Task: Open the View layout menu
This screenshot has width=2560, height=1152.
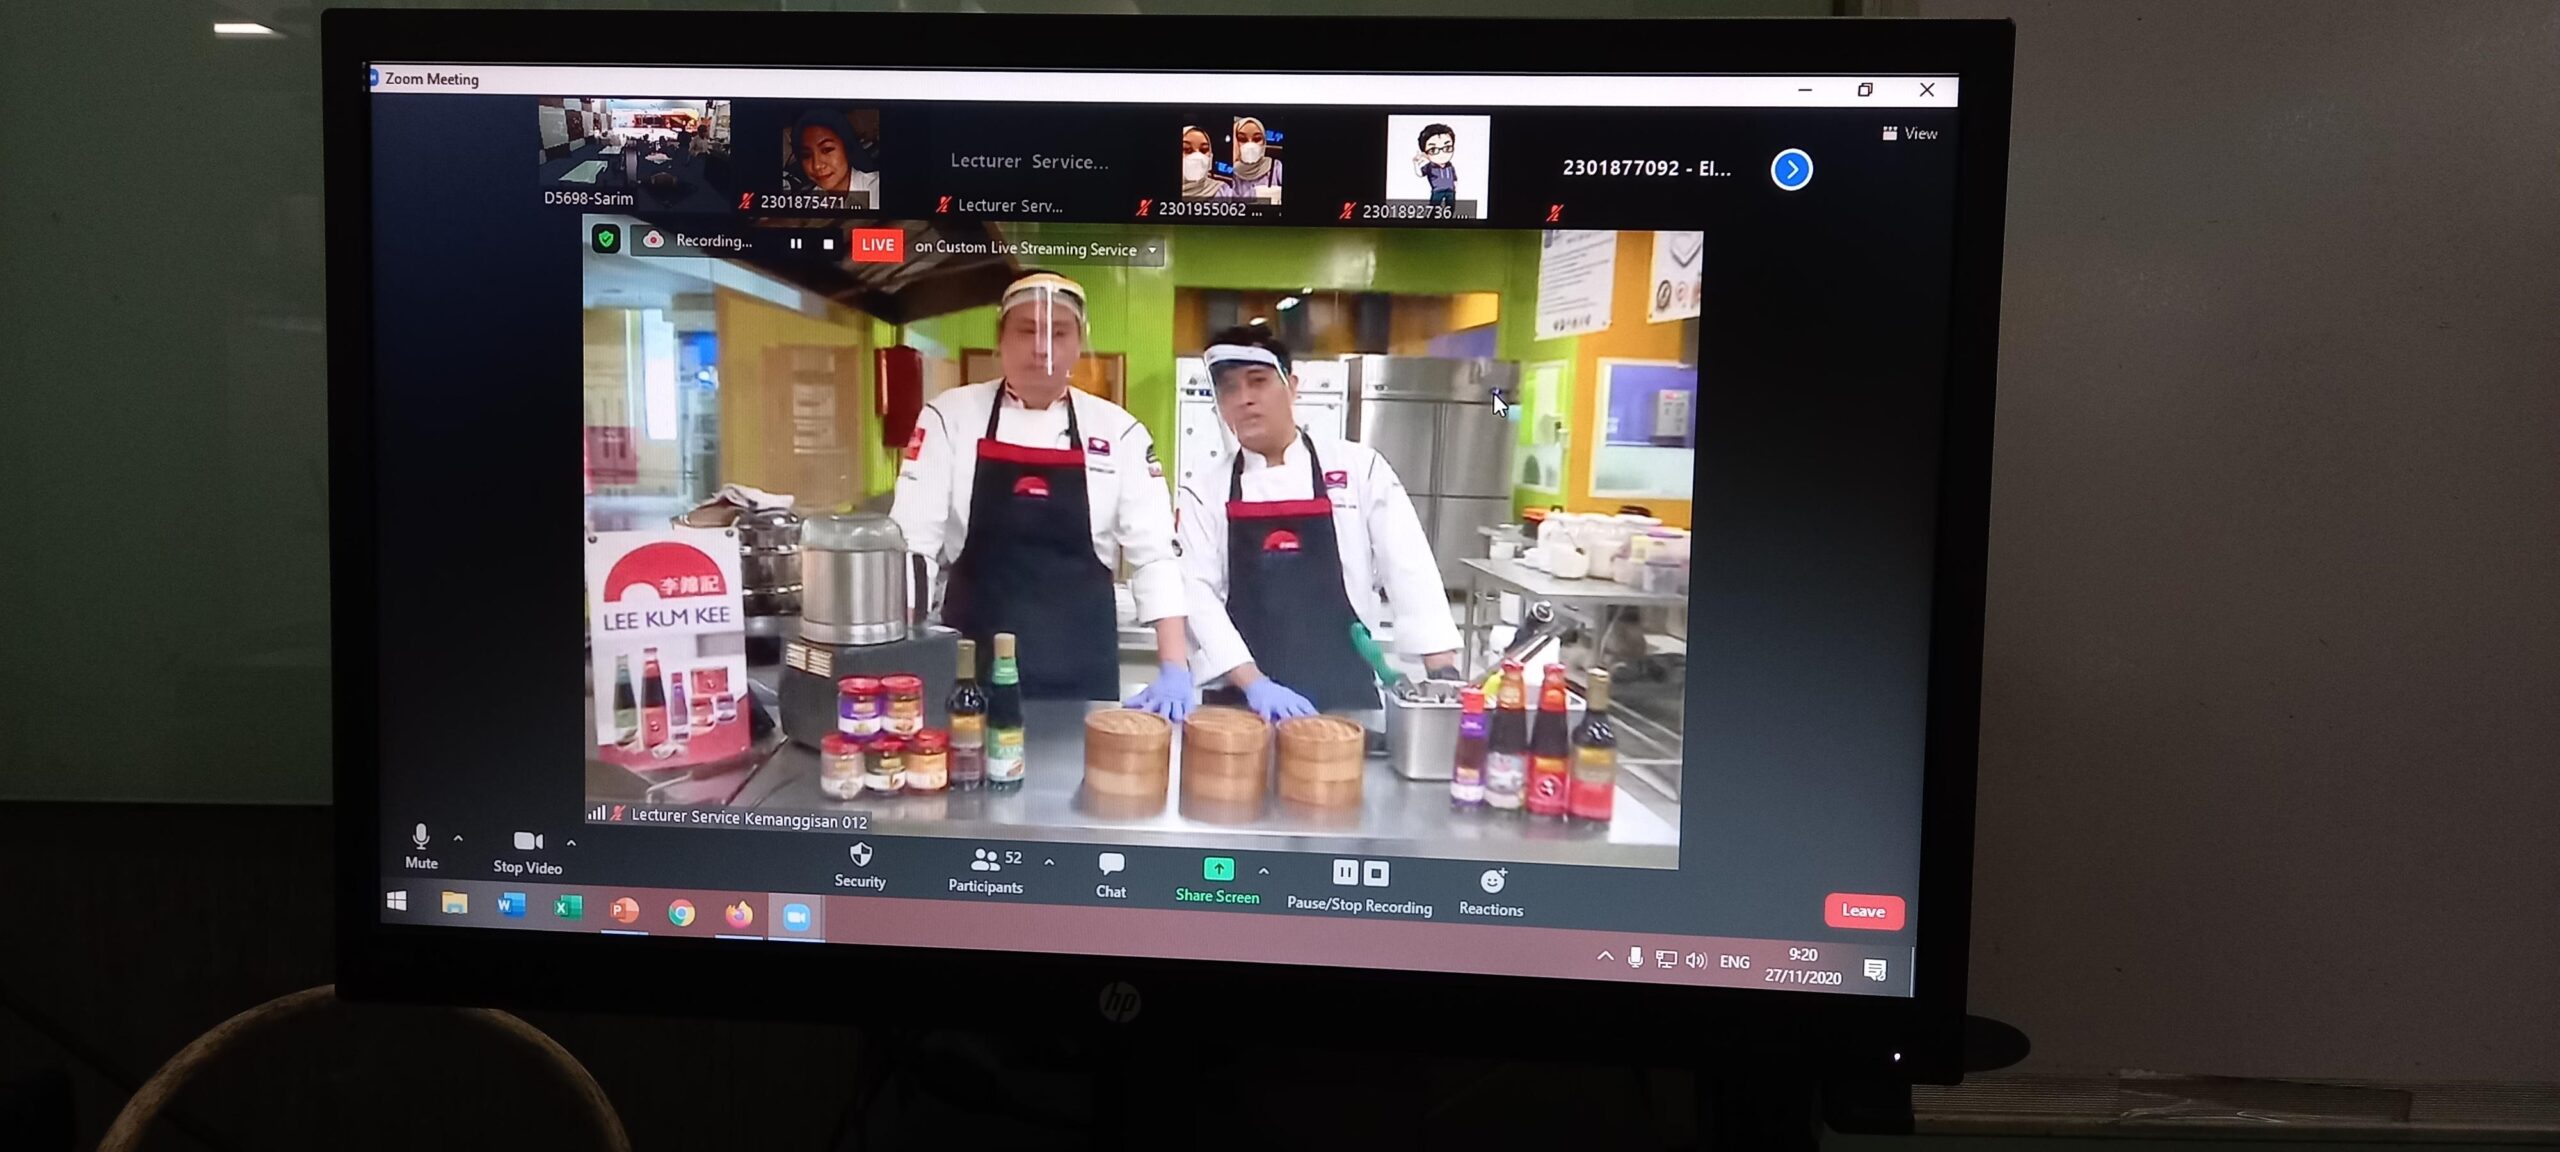Action: [x=1910, y=133]
